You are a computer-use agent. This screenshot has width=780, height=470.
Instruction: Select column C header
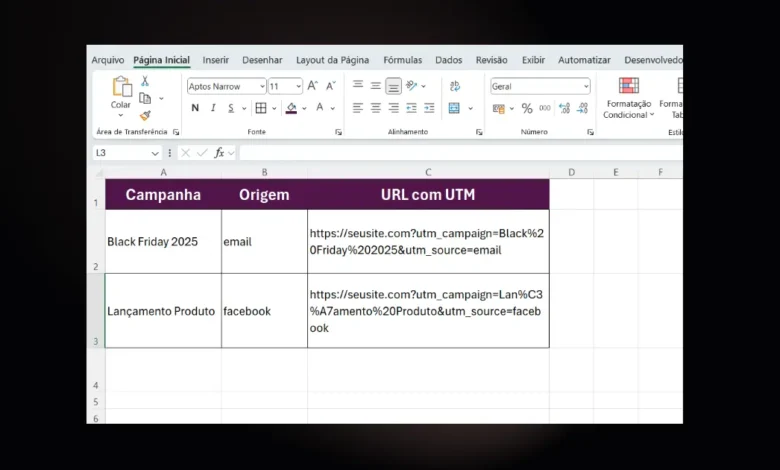428,172
